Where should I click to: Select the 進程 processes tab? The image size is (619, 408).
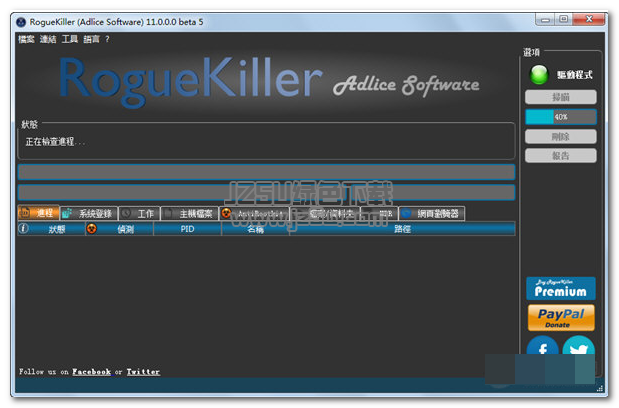(38, 213)
